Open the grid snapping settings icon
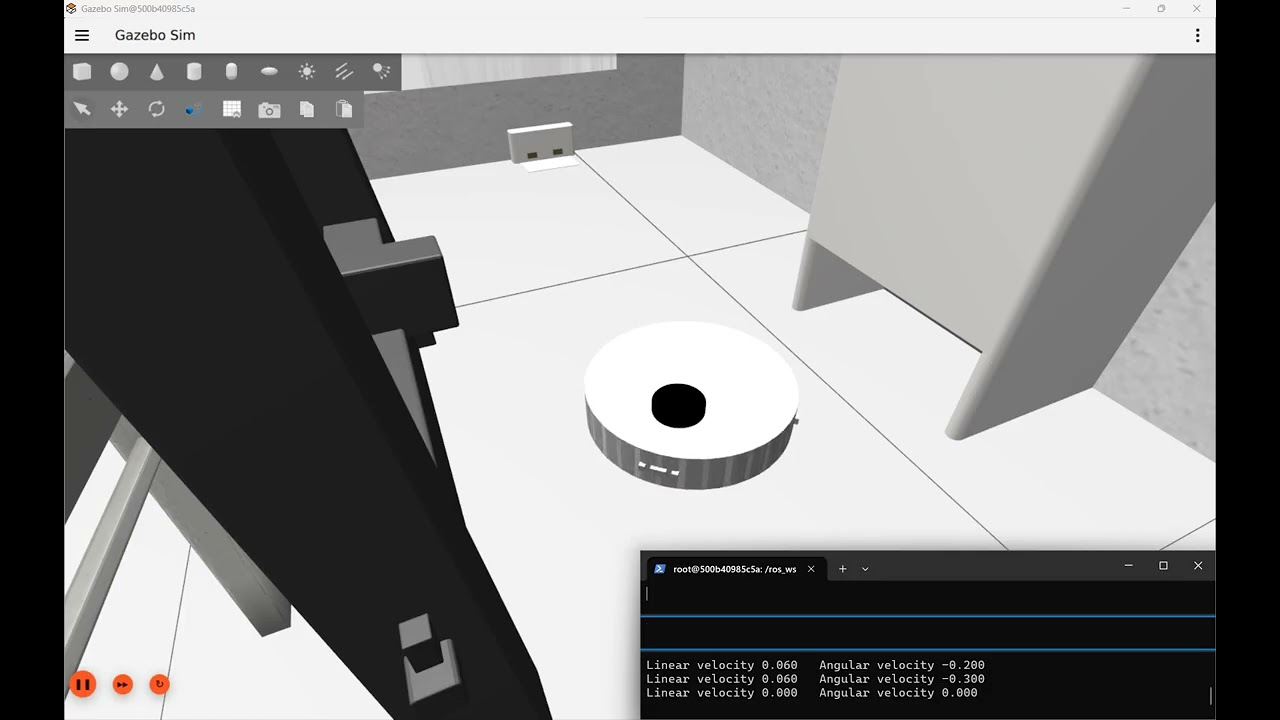This screenshot has width=1280, height=720. [232, 109]
